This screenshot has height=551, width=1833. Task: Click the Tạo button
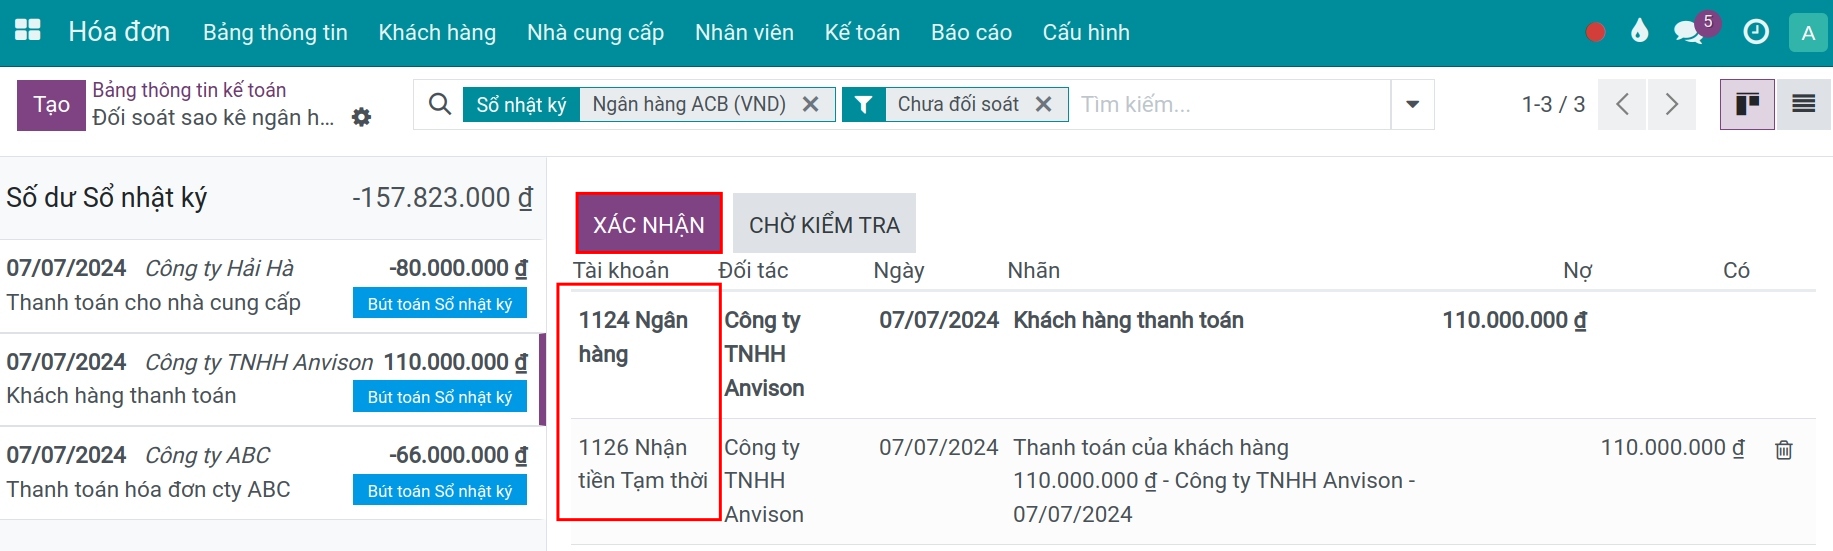coord(51,105)
